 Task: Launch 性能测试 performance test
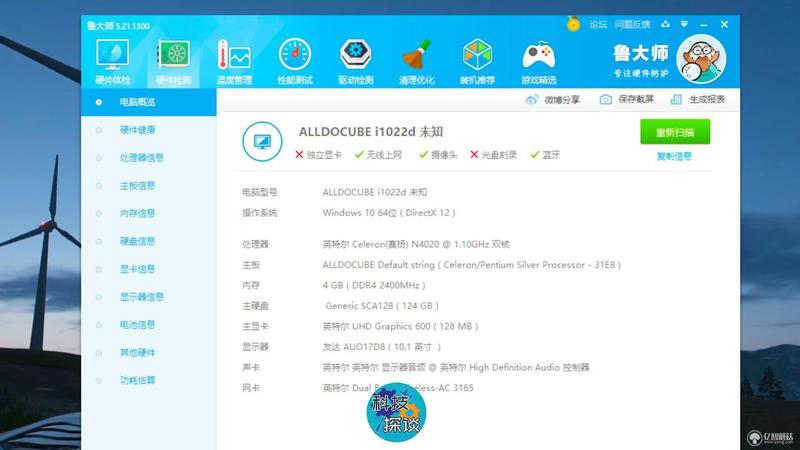point(295,62)
